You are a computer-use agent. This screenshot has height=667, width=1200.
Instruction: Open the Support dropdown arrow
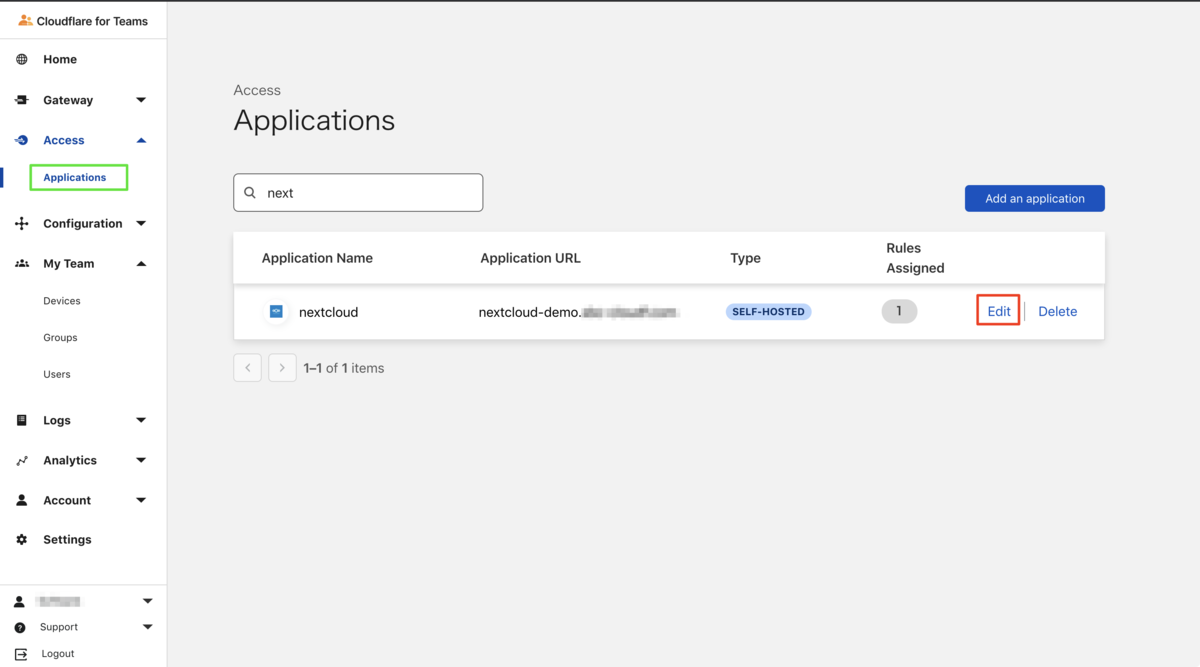coord(148,627)
